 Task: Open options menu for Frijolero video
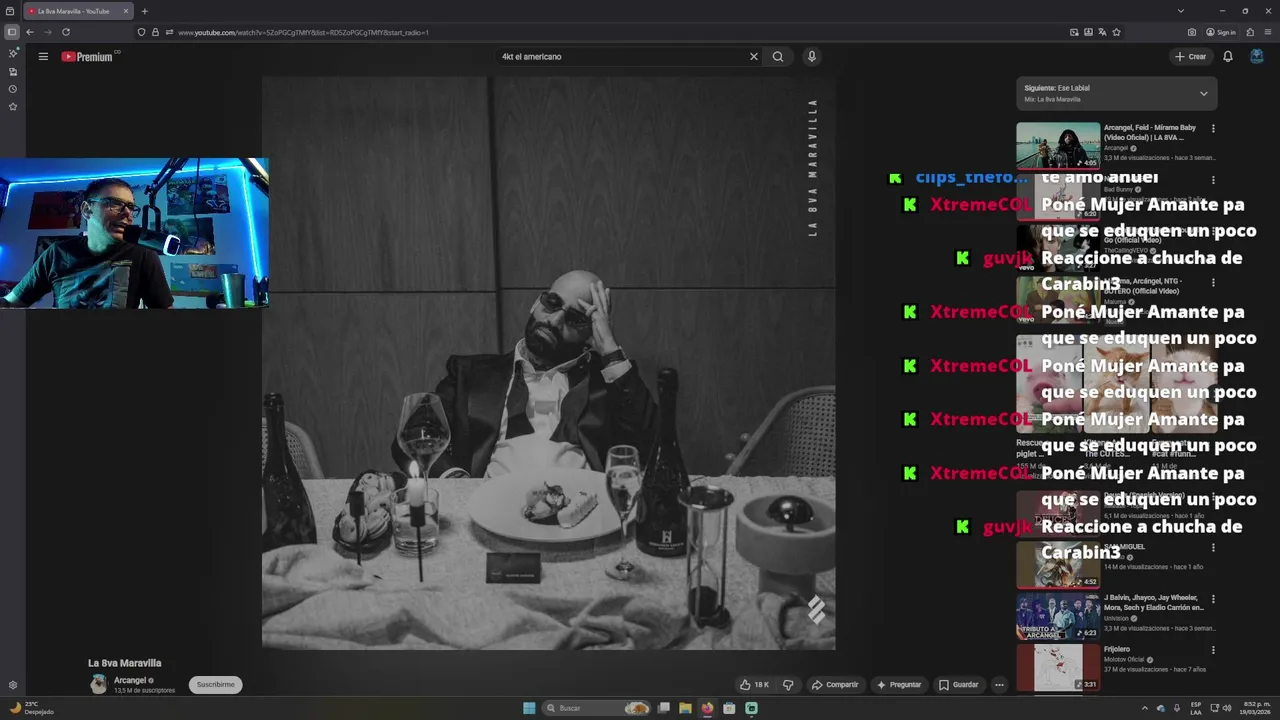(1213, 652)
